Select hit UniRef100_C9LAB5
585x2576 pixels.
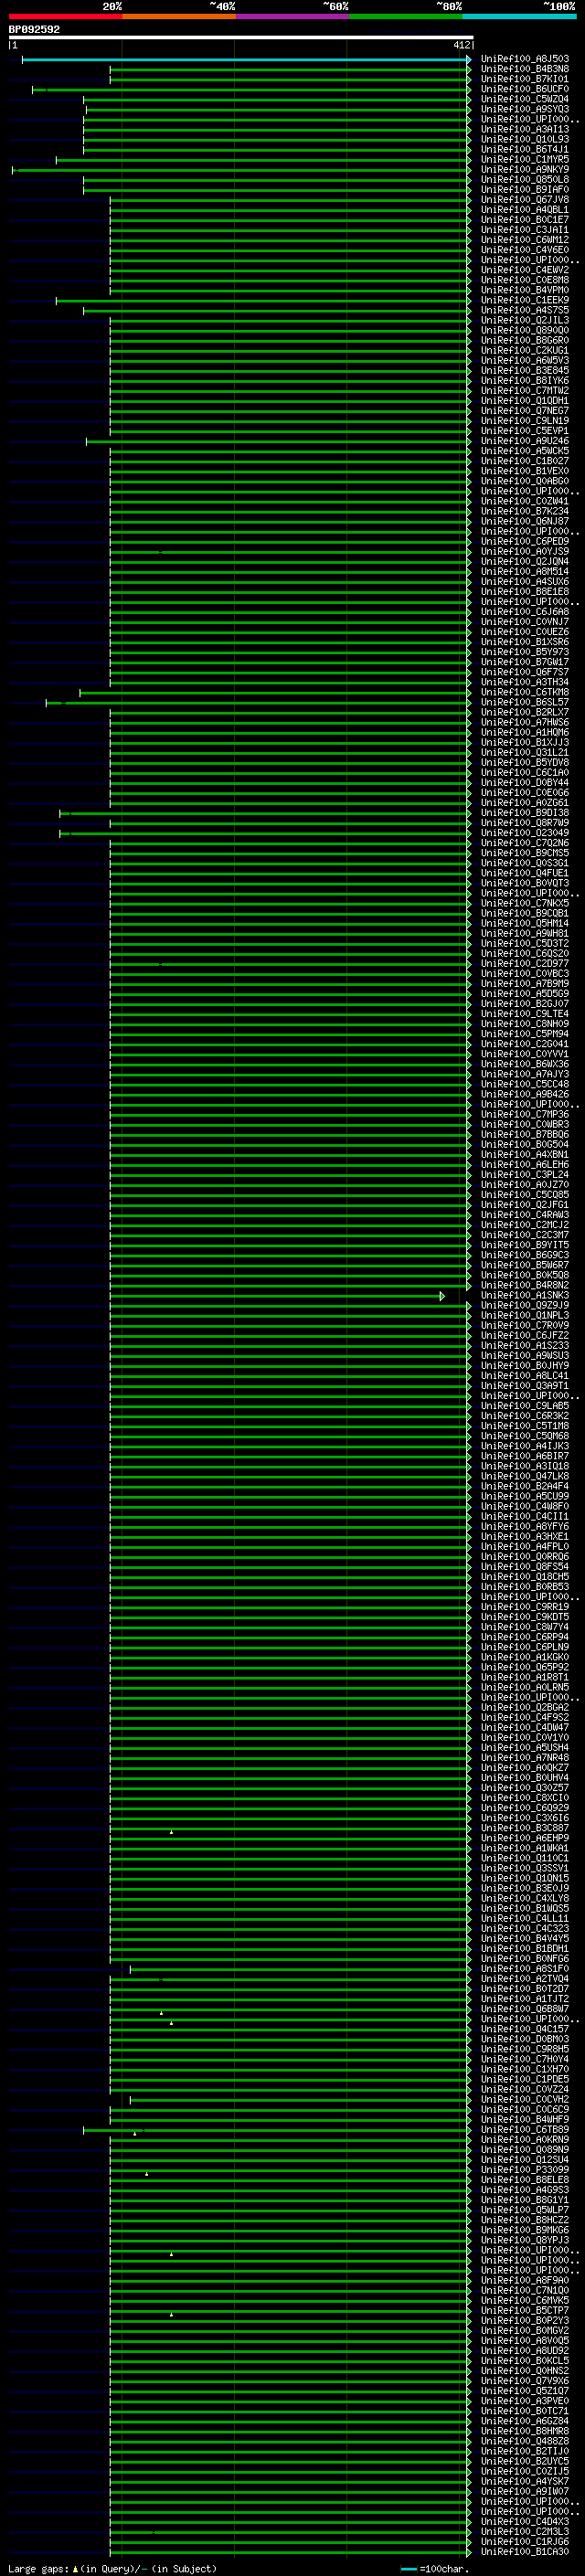(x=525, y=1406)
